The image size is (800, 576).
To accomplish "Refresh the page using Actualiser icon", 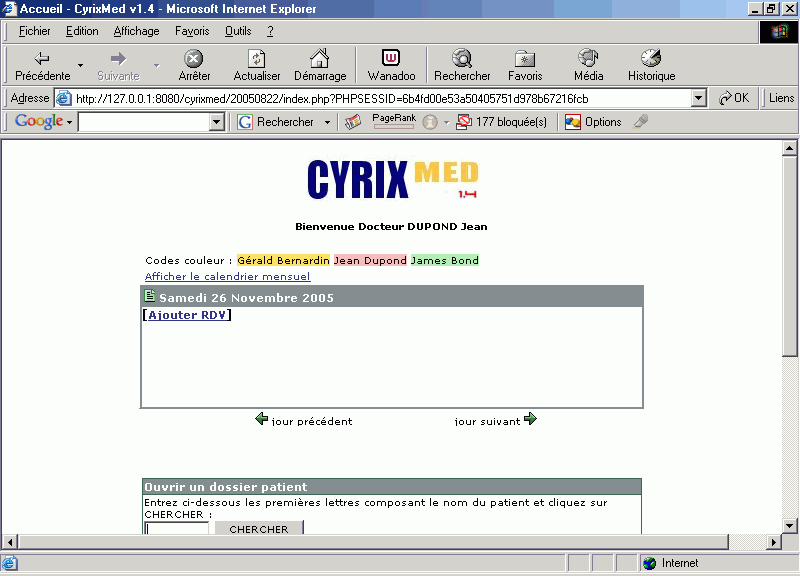I will pos(257,58).
